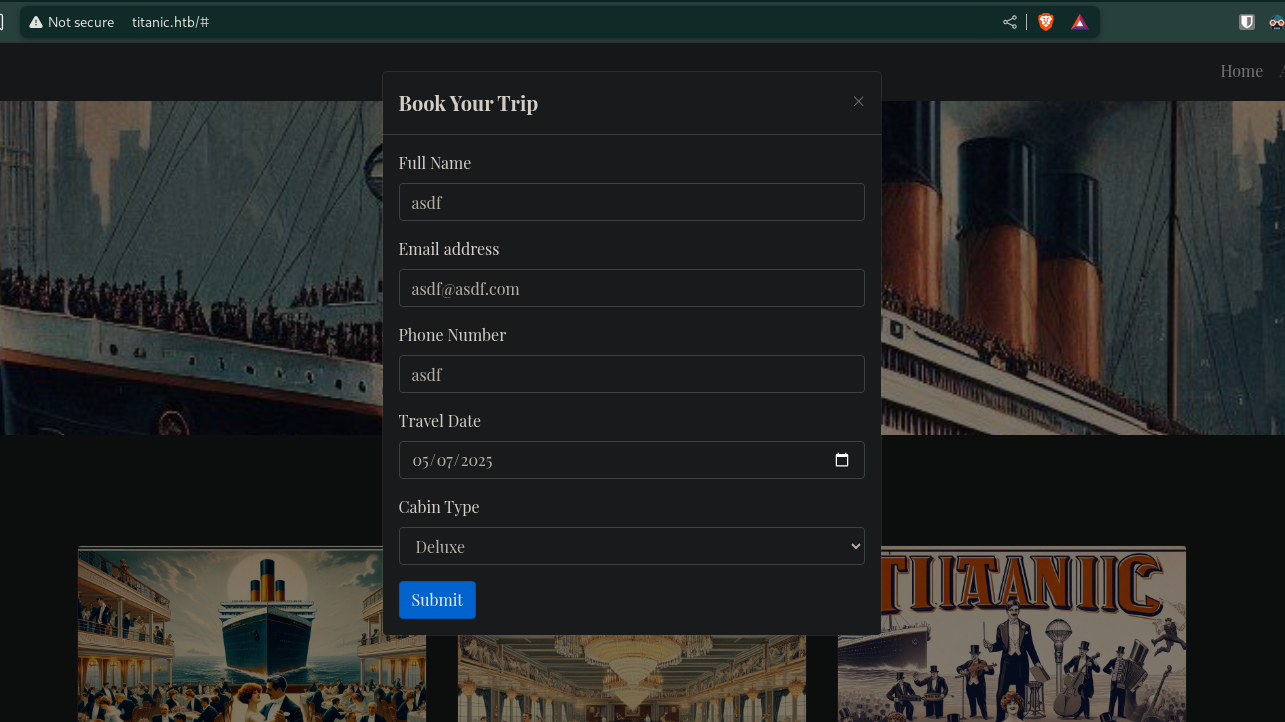The height and width of the screenshot is (722, 1285).
Task: Click the Phone Number input field
Action: pyautogui.click(x=631, y=374)
